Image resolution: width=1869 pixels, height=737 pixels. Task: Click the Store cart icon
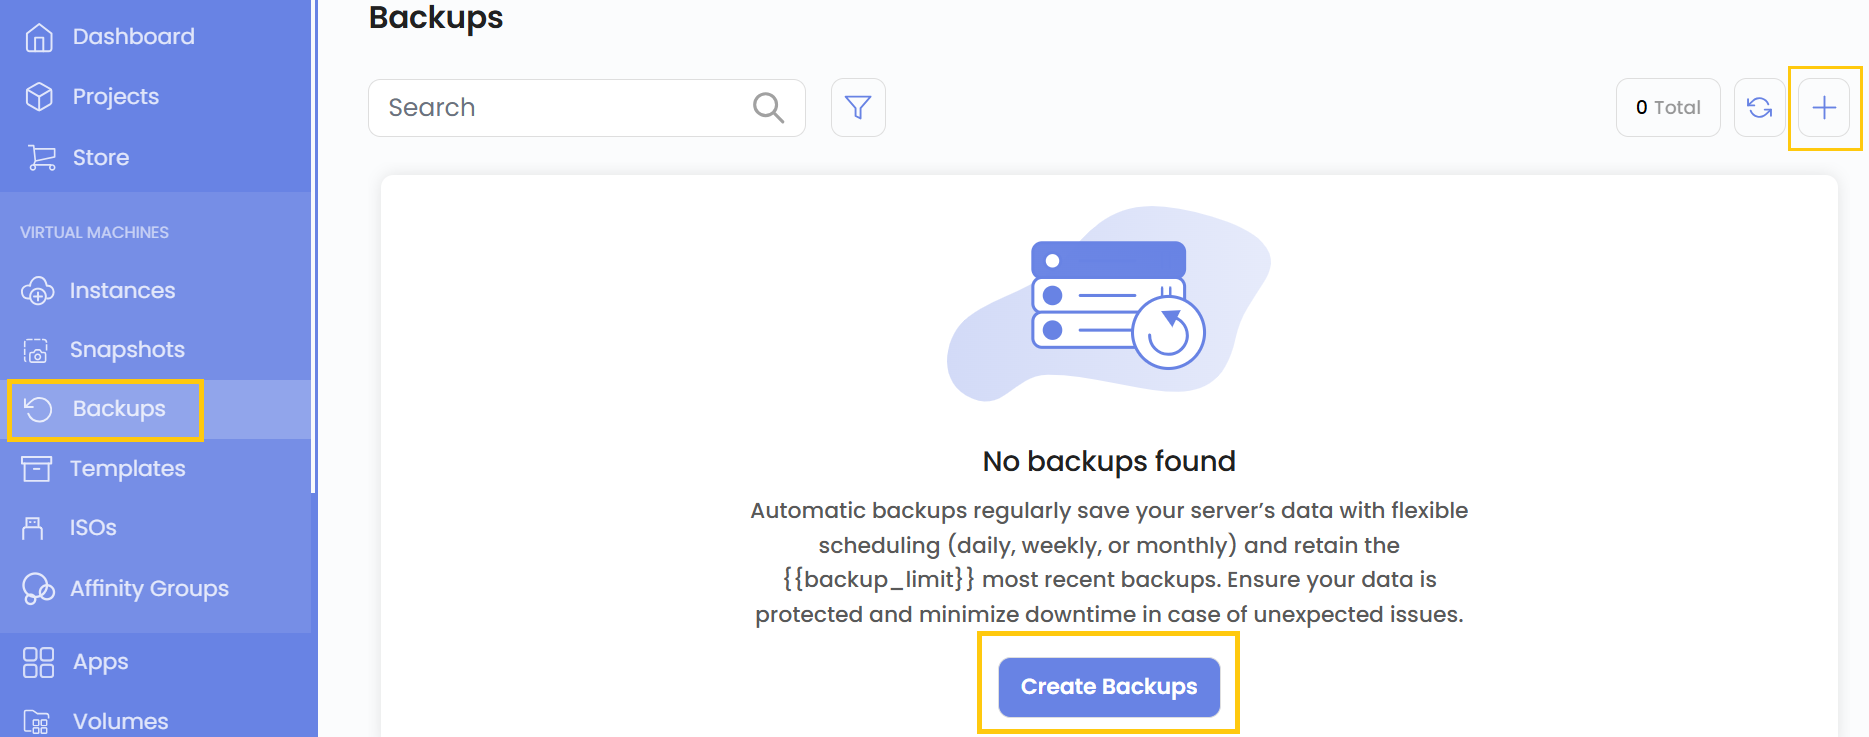tap(38, 157)
